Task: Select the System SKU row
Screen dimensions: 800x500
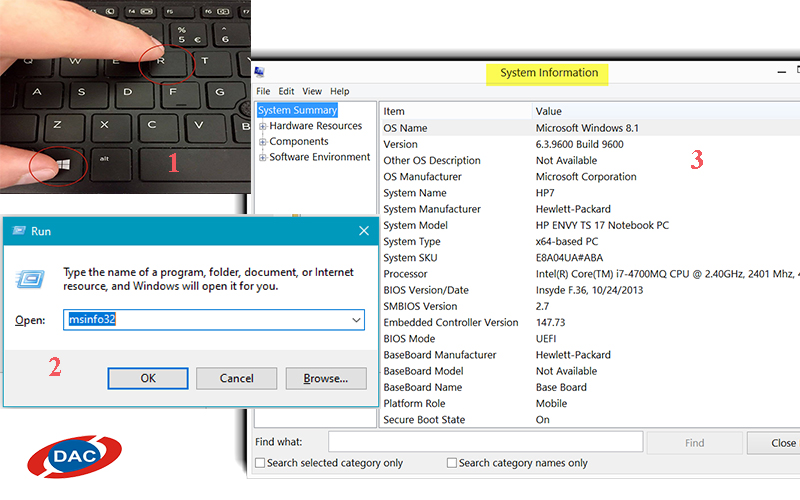Action: pos(590,258)
